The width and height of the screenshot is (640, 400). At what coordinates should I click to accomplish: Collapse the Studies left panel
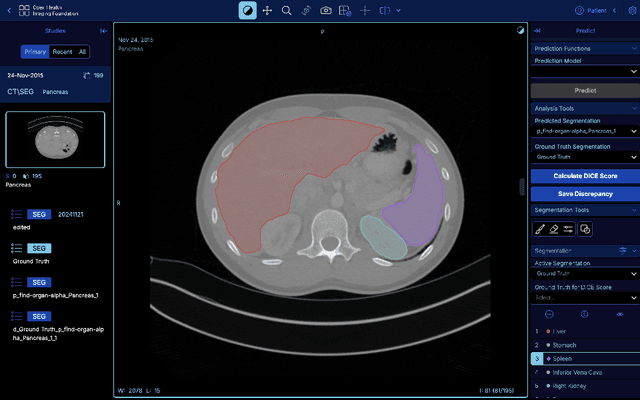coord(103,31)
